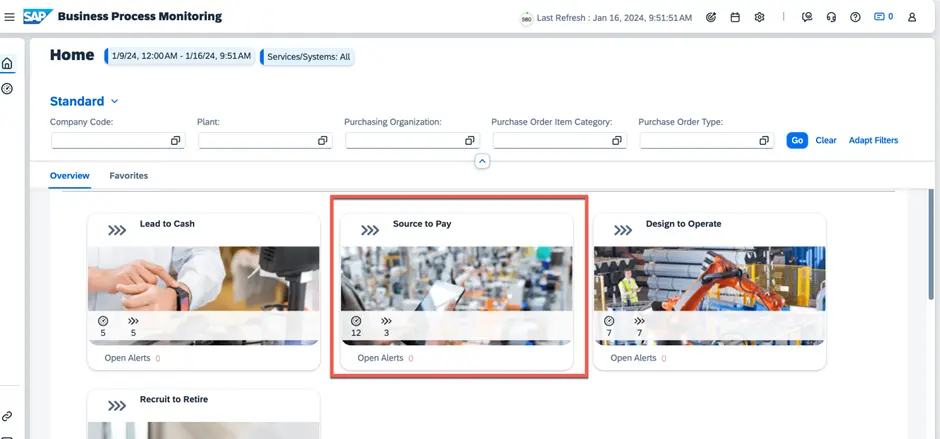
Task: Click the link icon in bottom-left sidebar
Action: click(x=7, y=416)
